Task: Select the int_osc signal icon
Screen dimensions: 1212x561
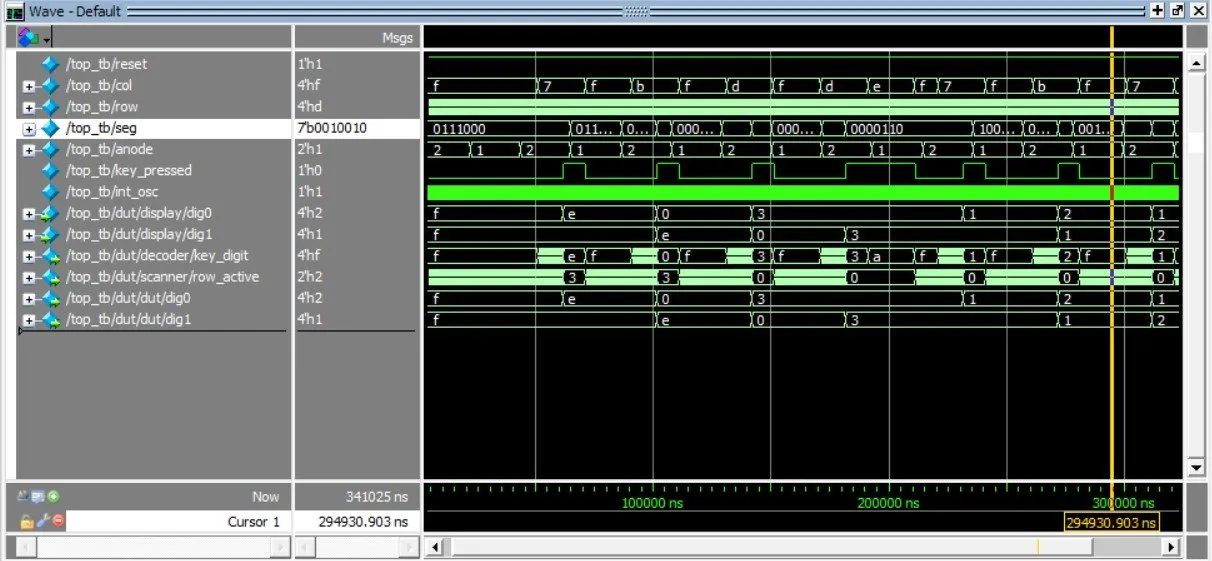Action: point(50,192)
